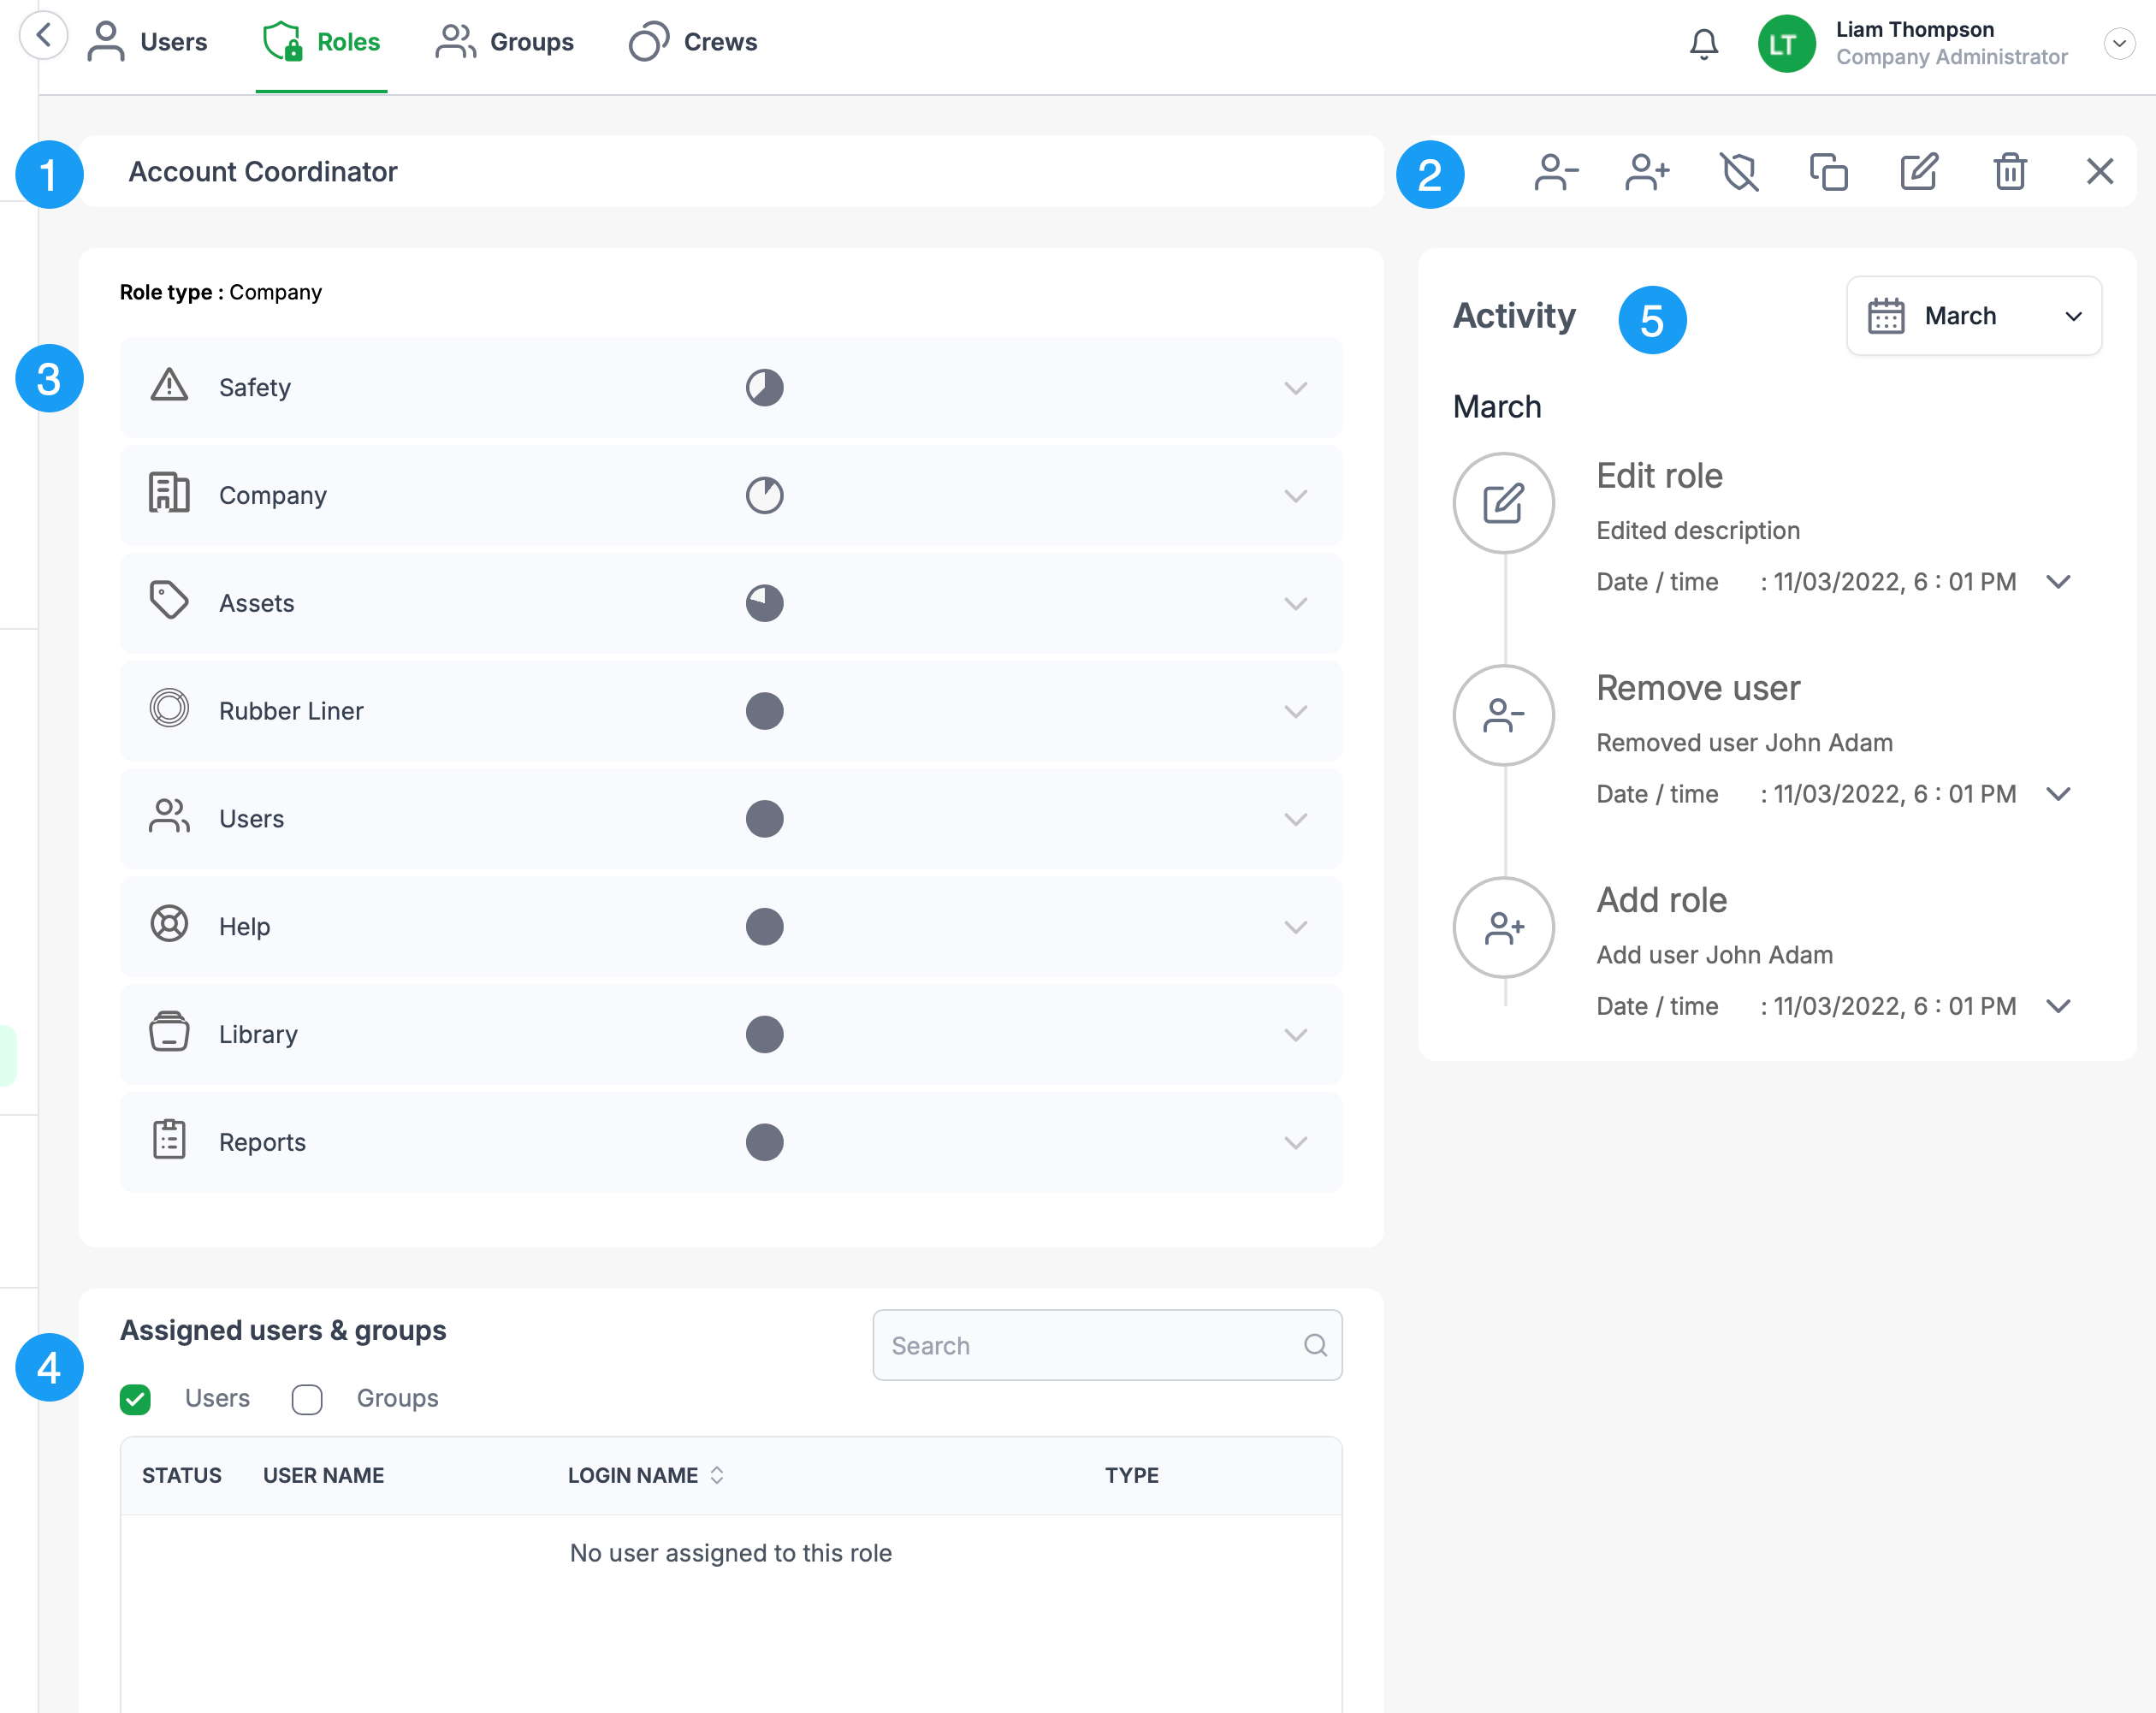
Task: Open notifications bell icon
Action: tap(1704, 44)
